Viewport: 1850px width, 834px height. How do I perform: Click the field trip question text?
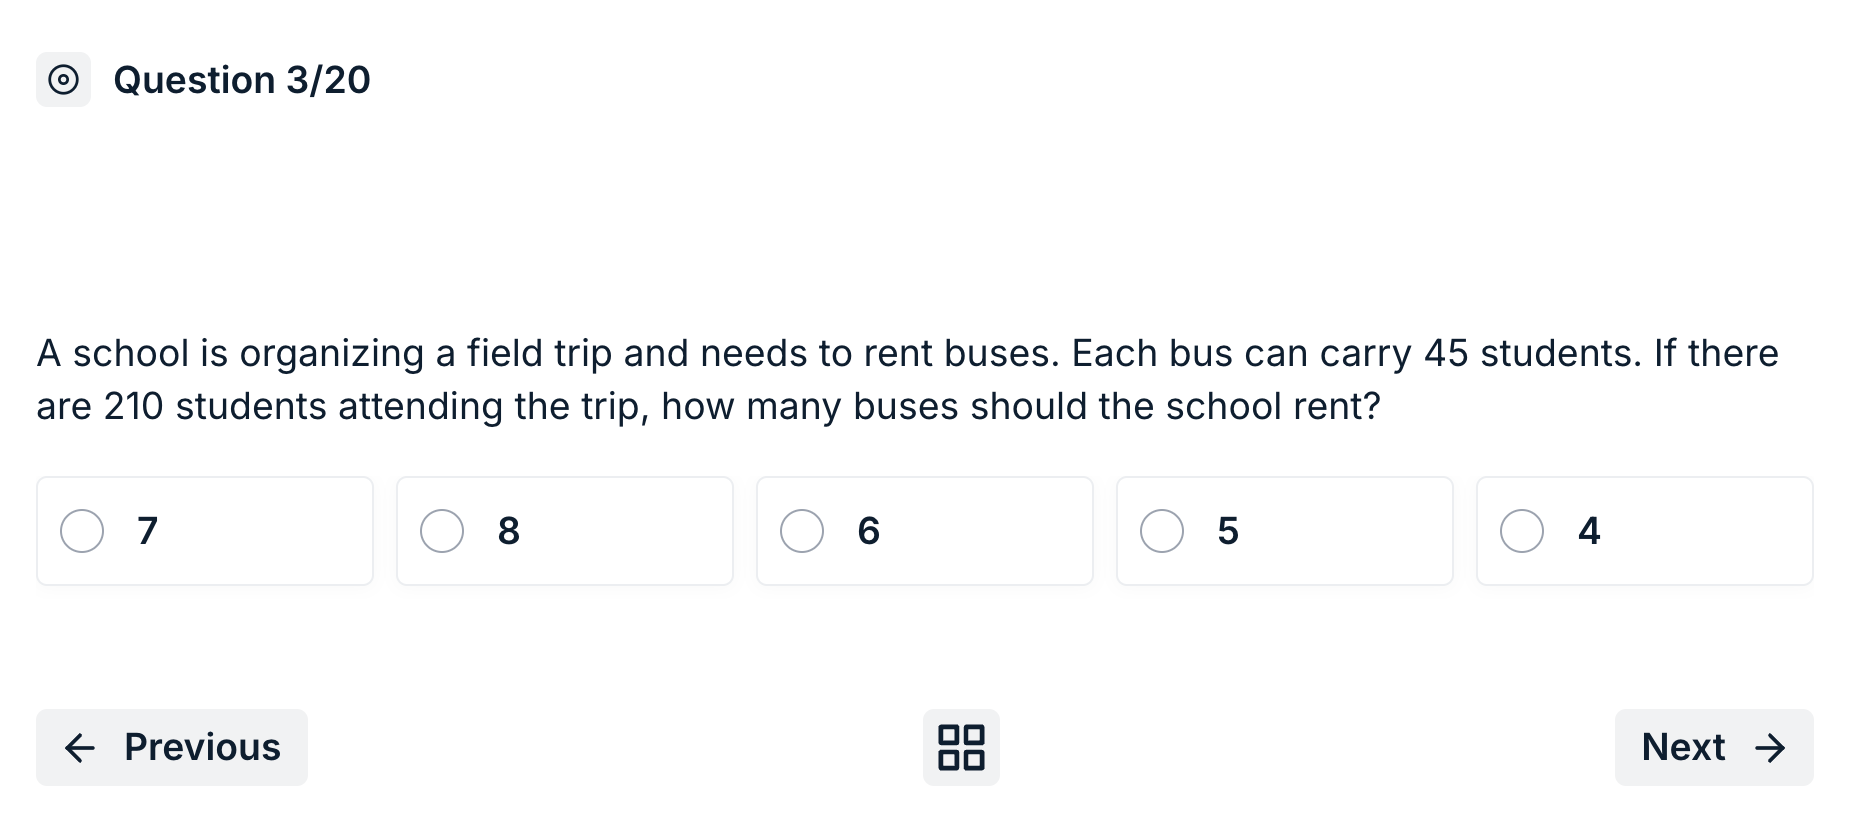click(x=900, y=380)
